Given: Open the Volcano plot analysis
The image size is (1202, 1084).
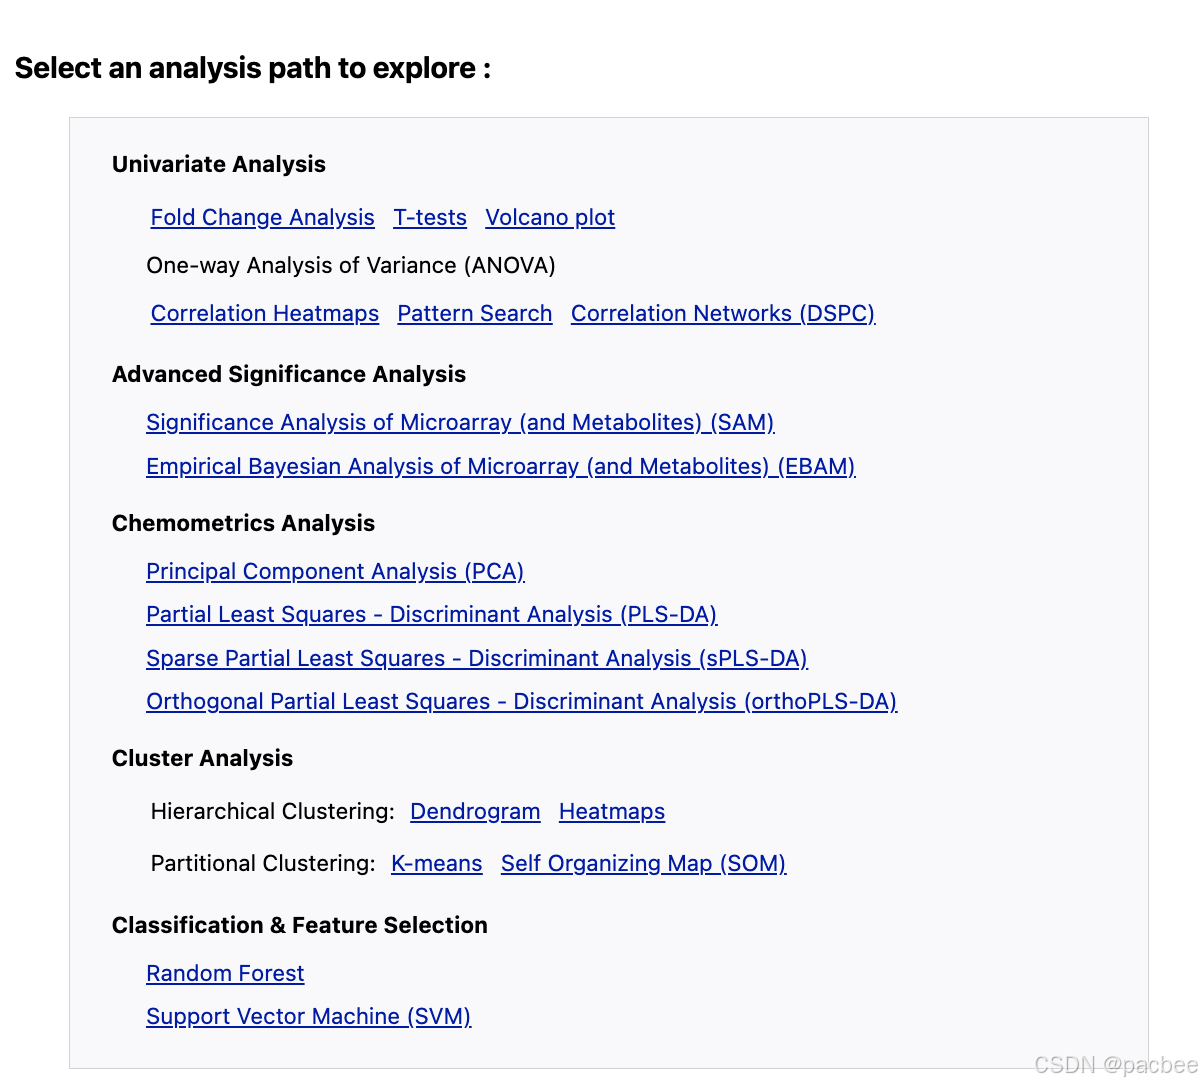Looking at the screenshot, I should pos(550,218).
